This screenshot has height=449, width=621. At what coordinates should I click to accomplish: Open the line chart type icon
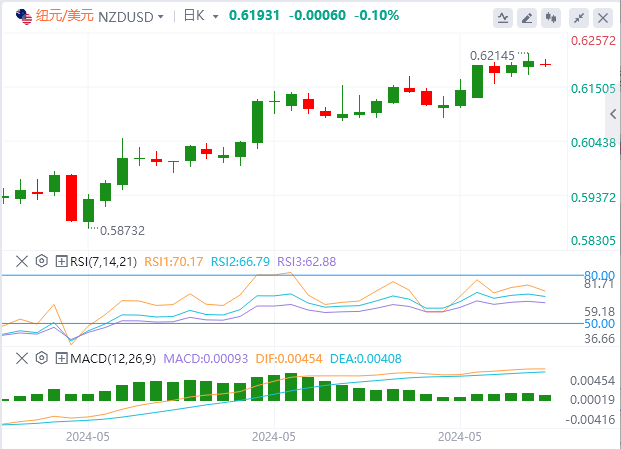point(503,18)
